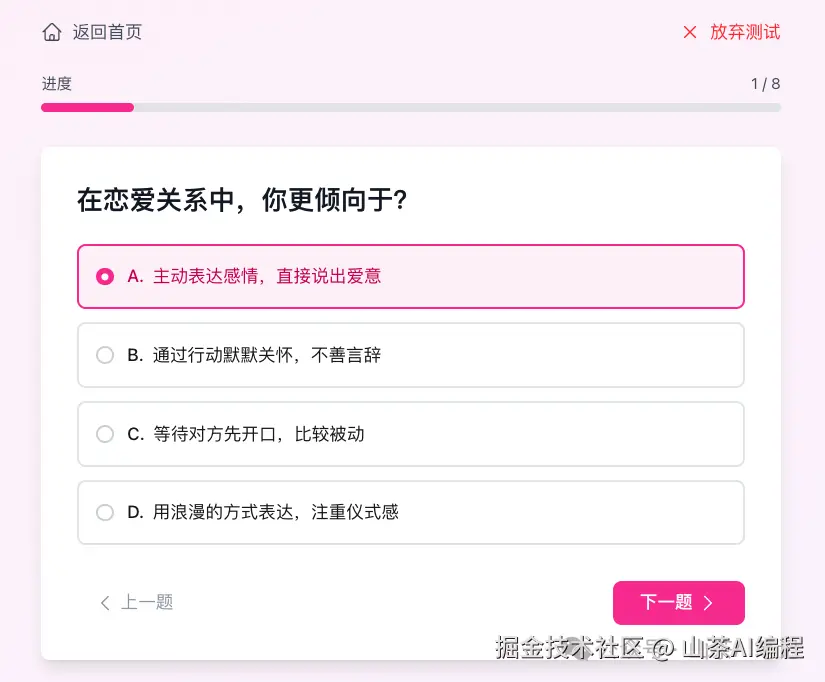This screenshot has height=682, width=825.
Task: Select radio button for option B
Action: point(105,355)
